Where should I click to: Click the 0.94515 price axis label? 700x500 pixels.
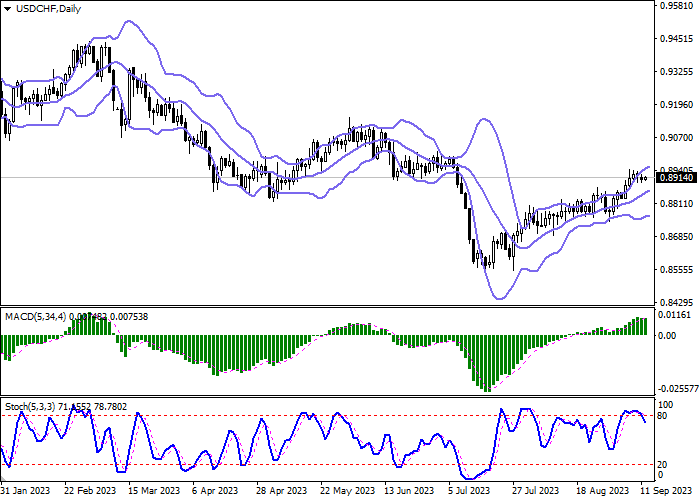pos(677,39)
